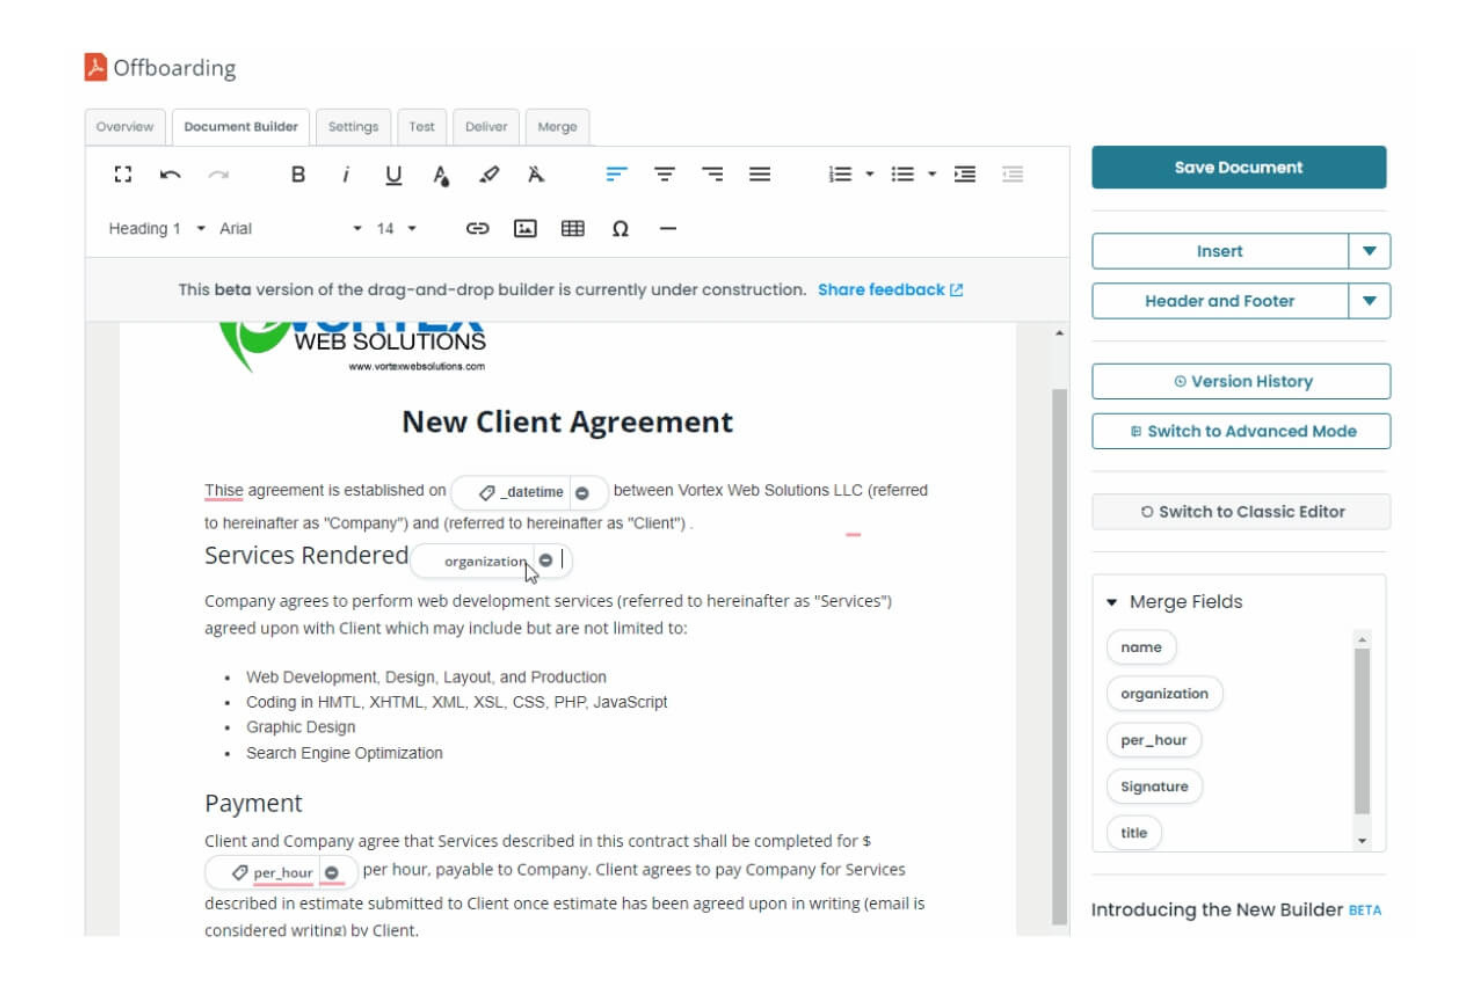
Task: Open the font size 14 dropdown
Action: pos(400,228)
